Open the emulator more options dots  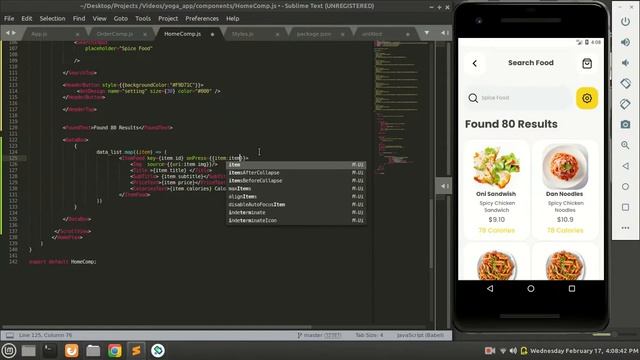click(625, 228)
